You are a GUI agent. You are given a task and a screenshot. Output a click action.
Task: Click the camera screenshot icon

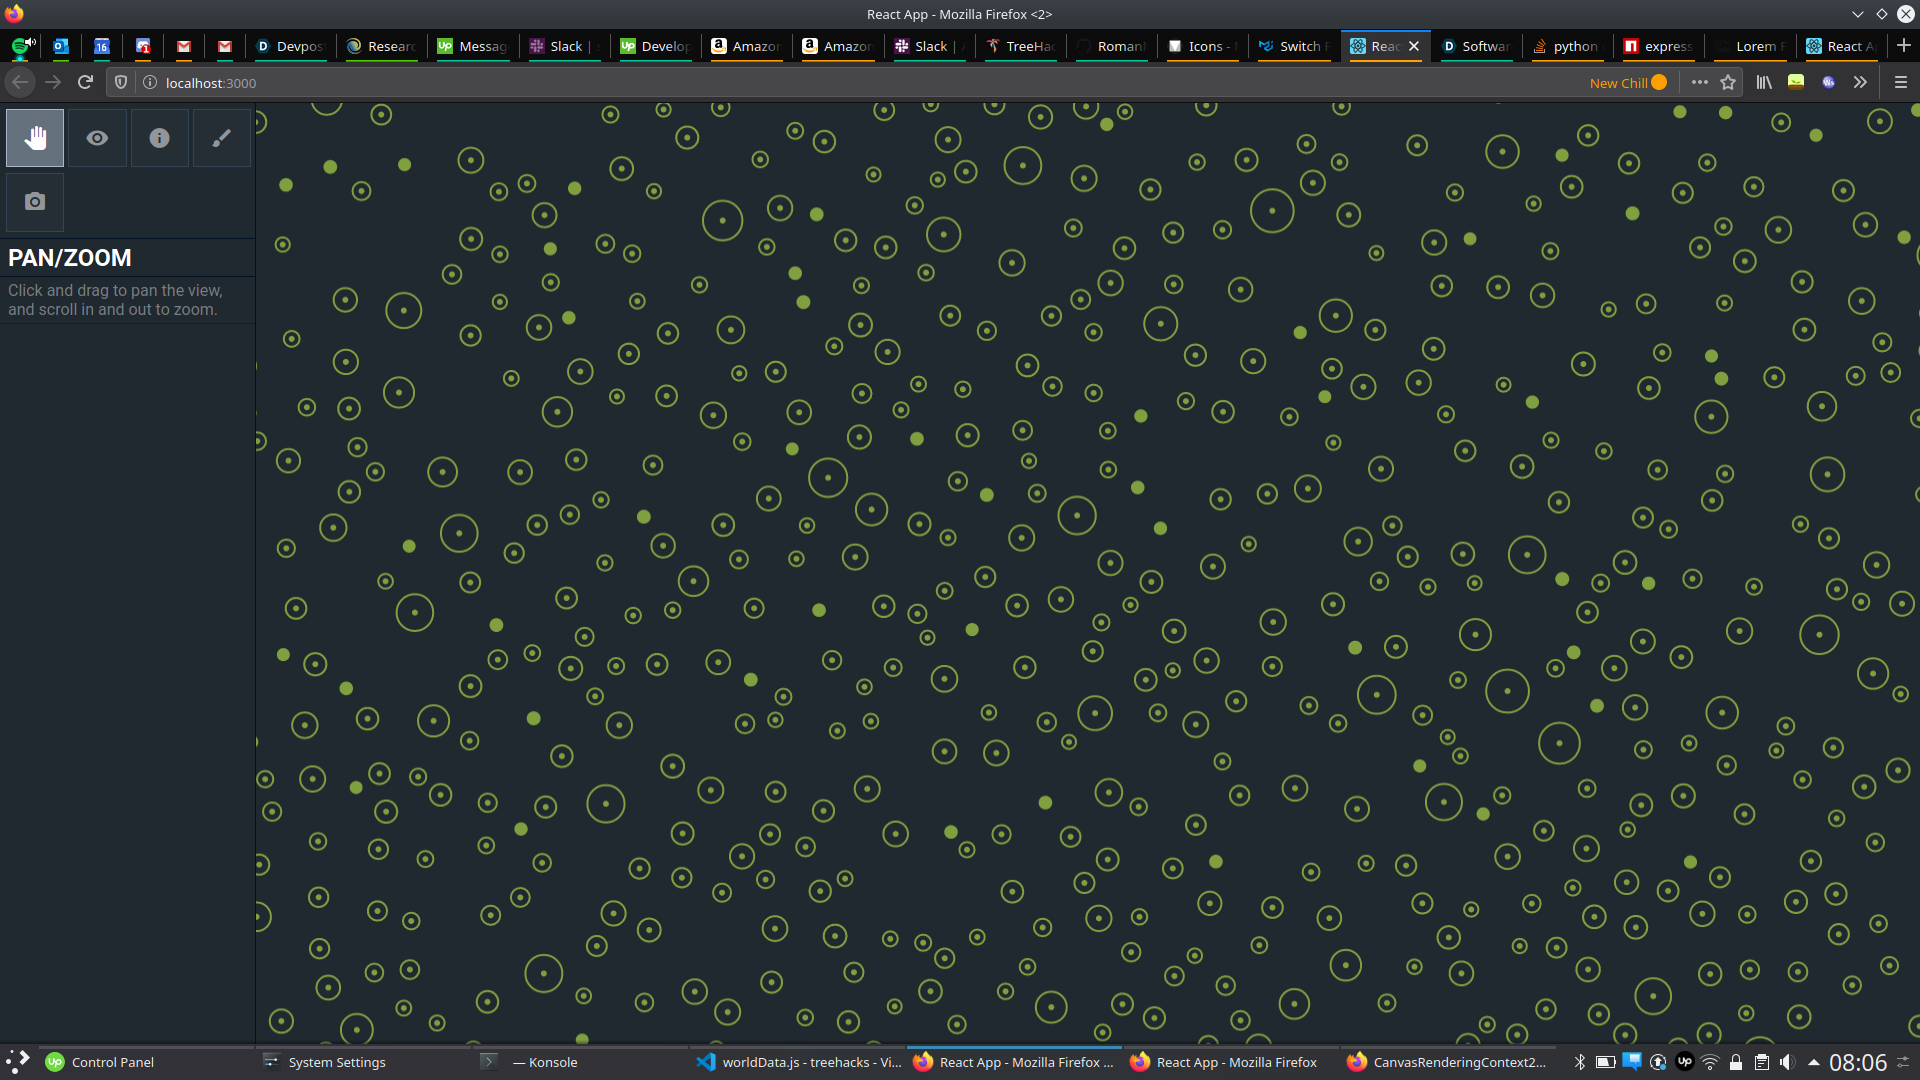coord(35,202)
